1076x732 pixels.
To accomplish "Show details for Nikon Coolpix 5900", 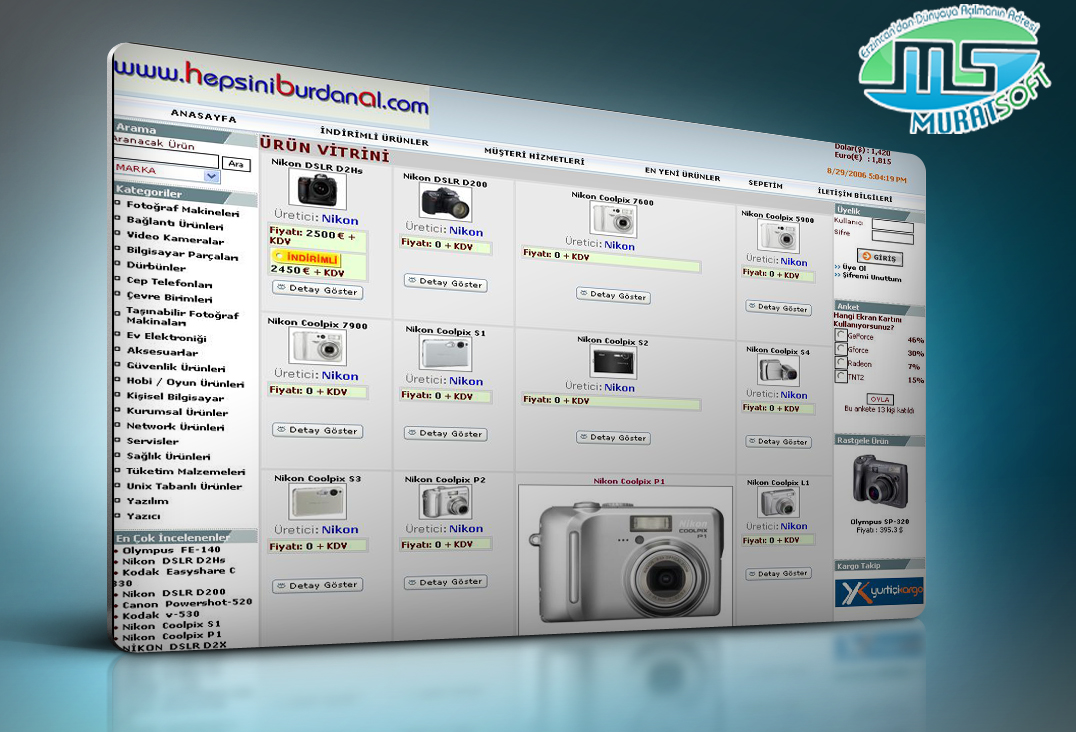I will pos(778,307).
